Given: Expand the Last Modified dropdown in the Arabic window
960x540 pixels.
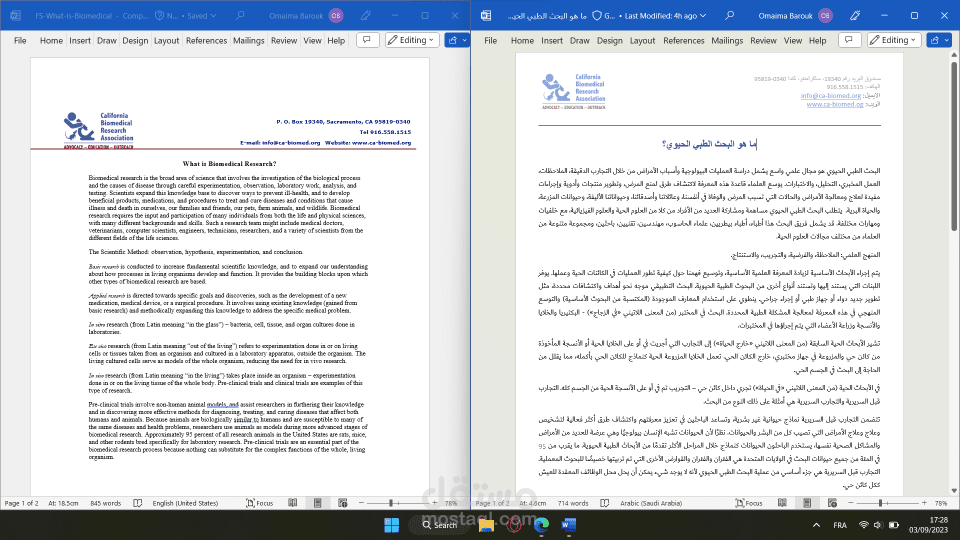Looking at the screenshot, I should tap(666, 15).
